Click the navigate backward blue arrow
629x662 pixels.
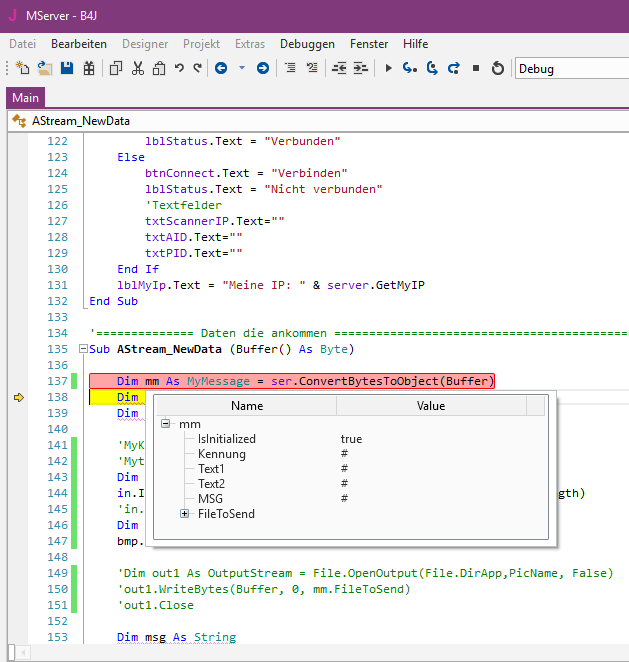220,69
